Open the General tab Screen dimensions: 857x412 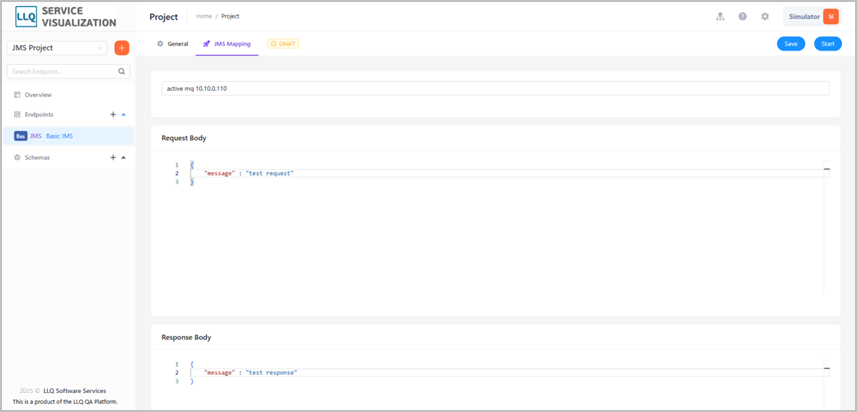[x=173, y=44]
